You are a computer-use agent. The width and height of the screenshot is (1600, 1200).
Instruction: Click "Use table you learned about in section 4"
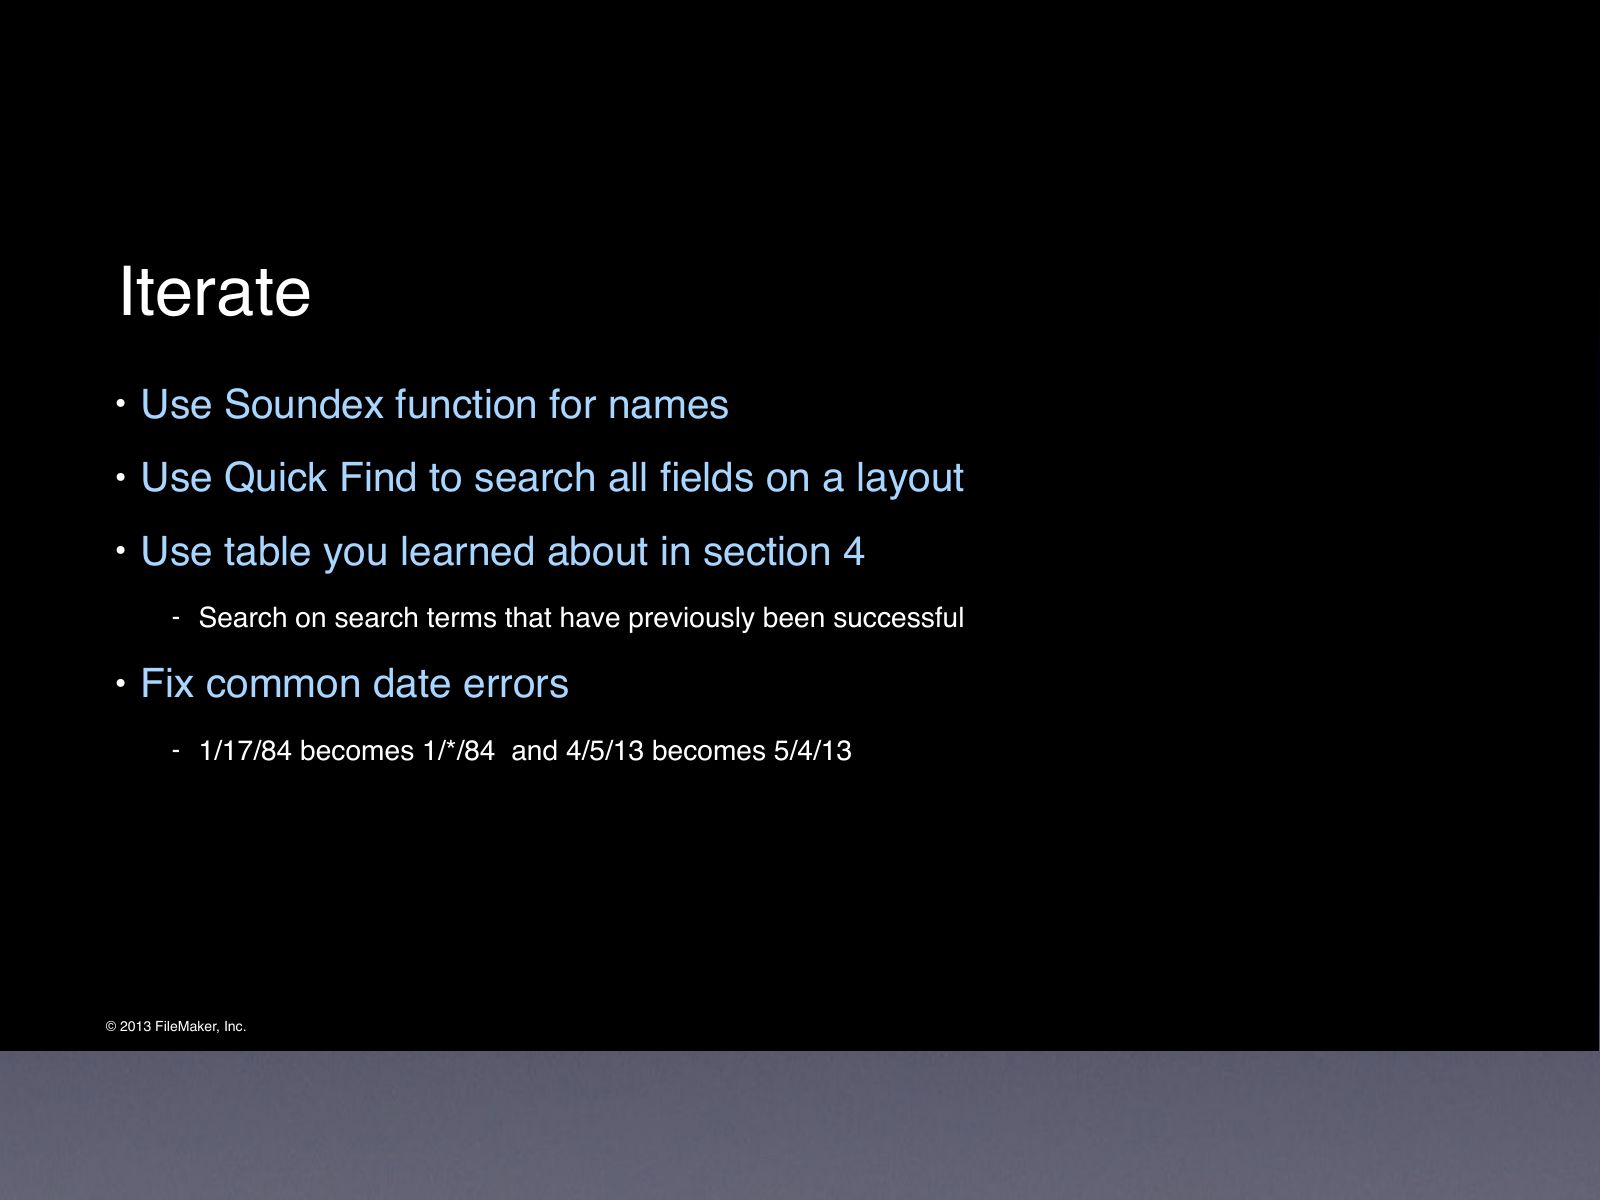pos(502,552)
